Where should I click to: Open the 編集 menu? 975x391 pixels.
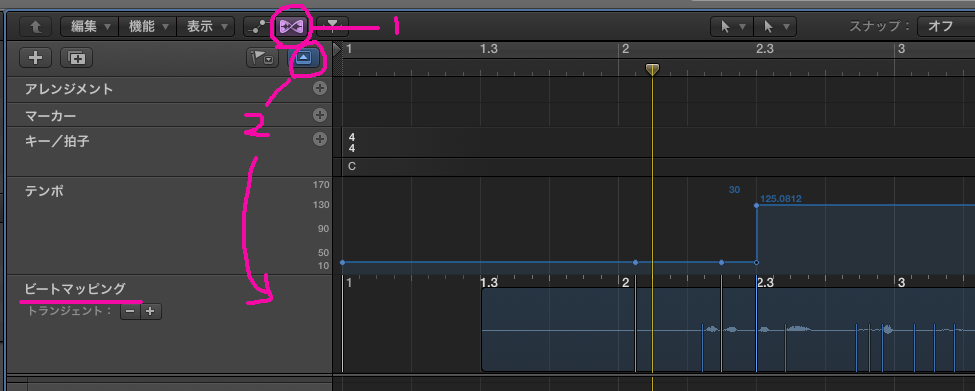(89, 26)
